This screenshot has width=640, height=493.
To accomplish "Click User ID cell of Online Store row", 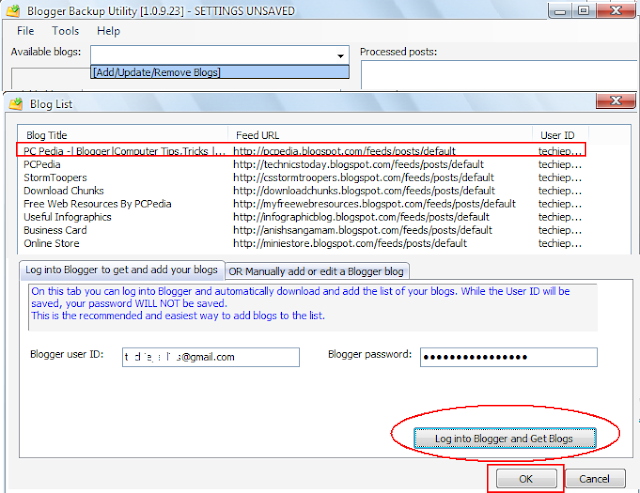I will coord(560,243).
